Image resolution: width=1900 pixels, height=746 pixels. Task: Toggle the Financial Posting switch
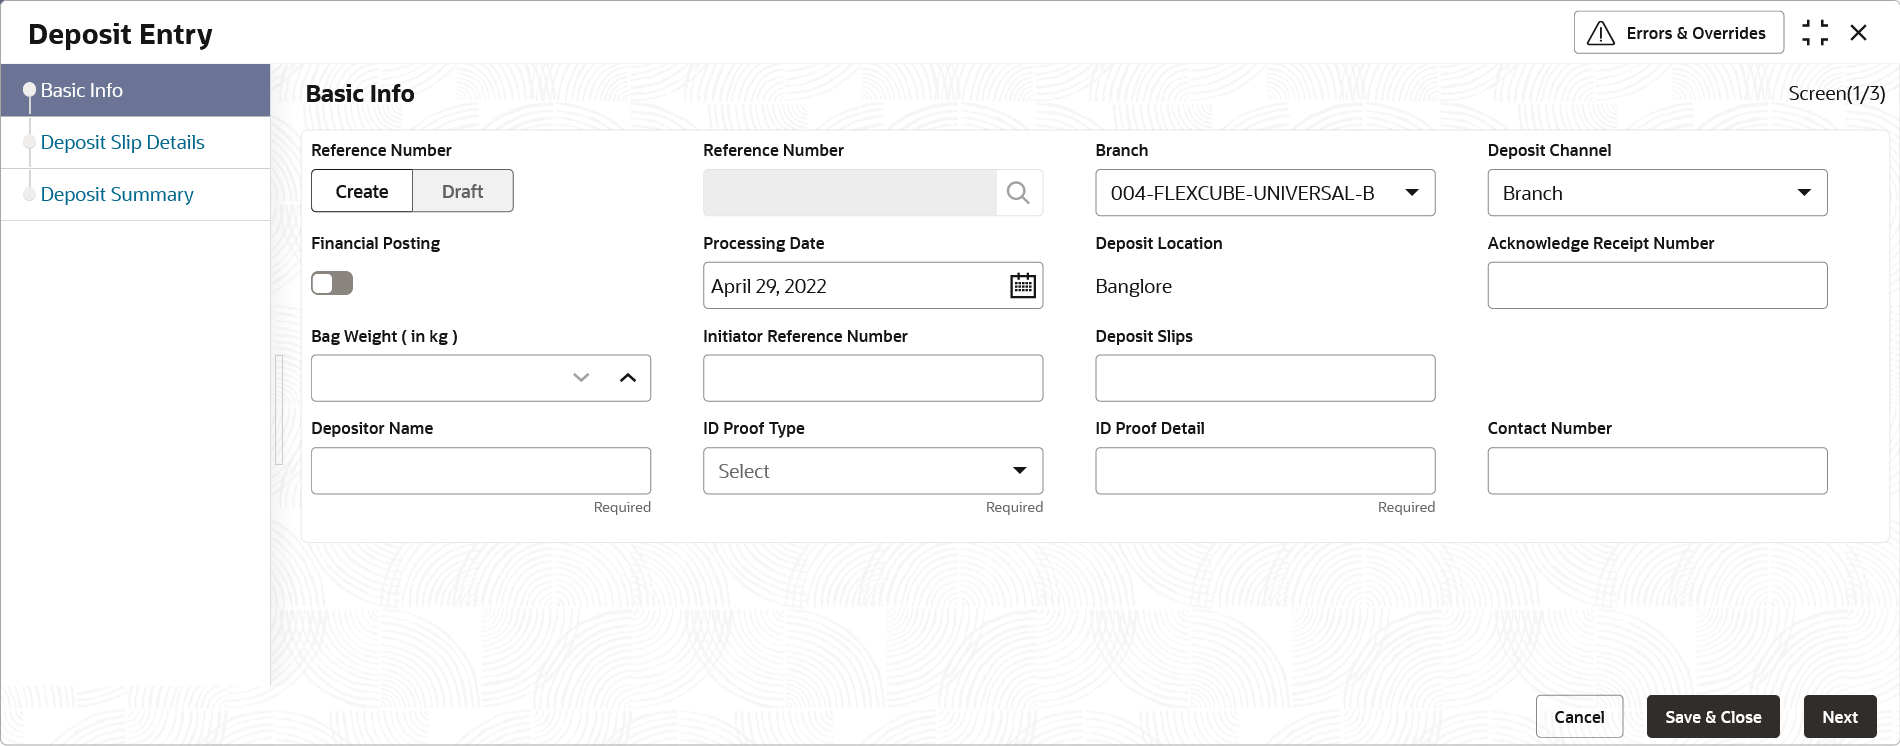[332, 283]
